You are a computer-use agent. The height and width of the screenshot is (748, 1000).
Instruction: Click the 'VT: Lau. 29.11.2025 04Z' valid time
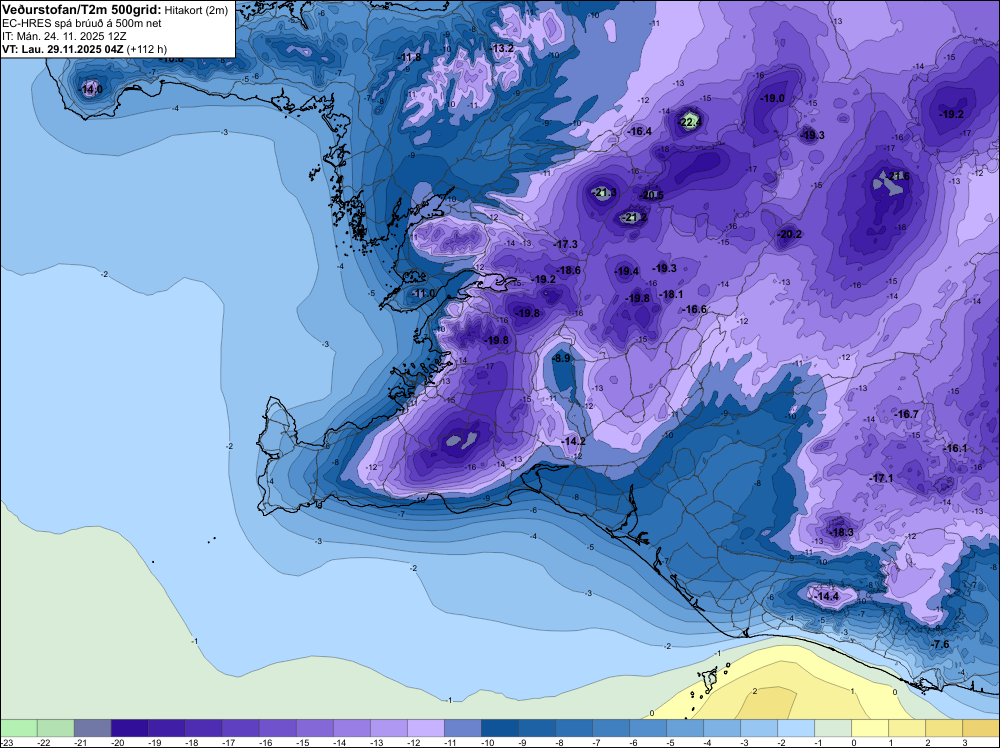pos(63,49)
